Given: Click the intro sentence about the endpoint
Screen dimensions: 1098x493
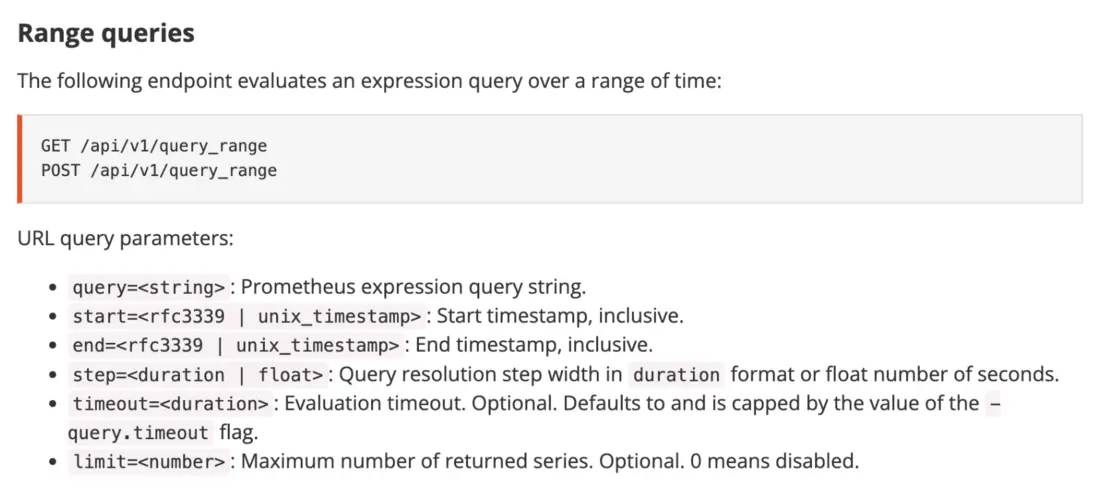Looking at the screenshot, I should coord(368,81).
